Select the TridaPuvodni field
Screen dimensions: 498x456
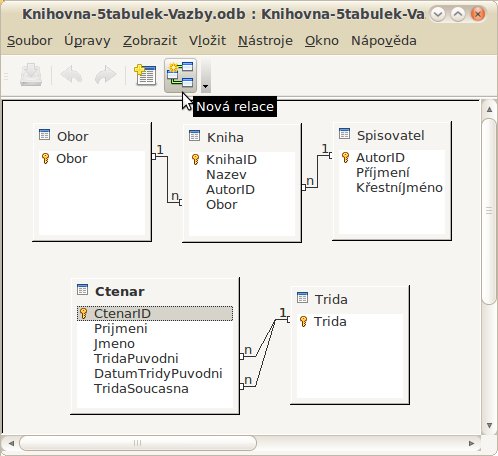[x=136, y=359]
